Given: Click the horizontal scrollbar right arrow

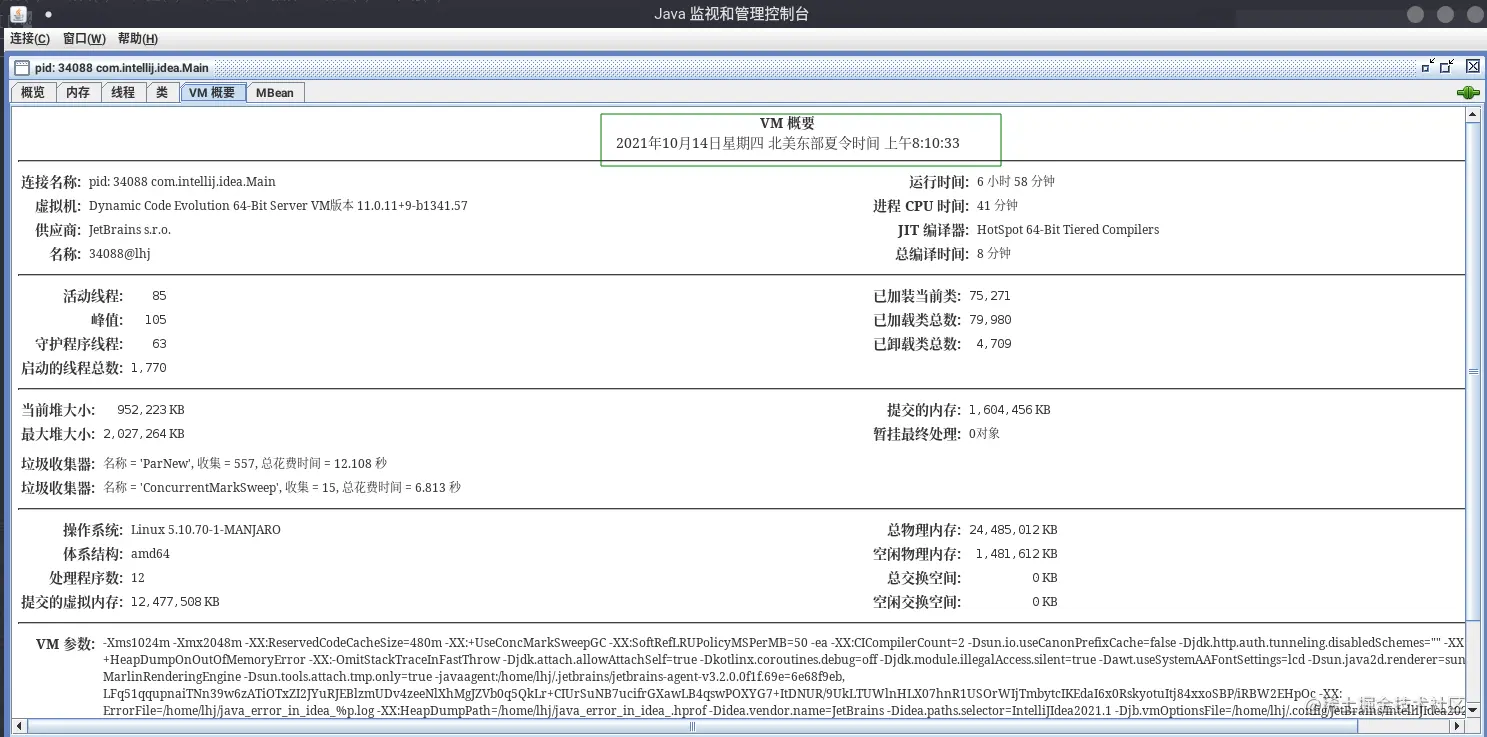Looking at the screenshot, I should click(1458, 727).
